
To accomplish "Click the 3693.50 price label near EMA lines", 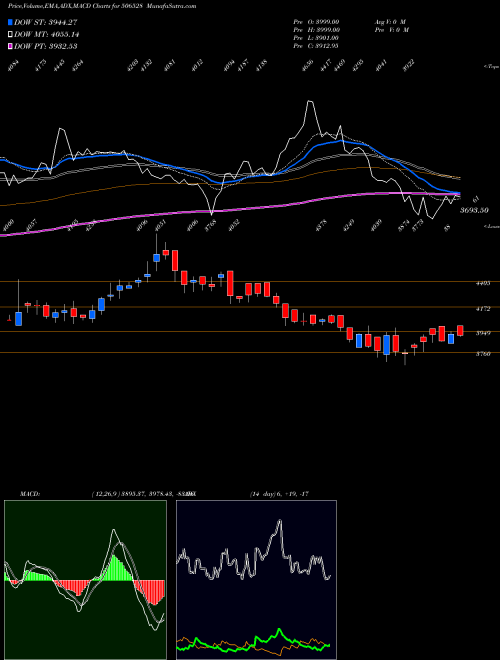I will (x=474, y=210).
